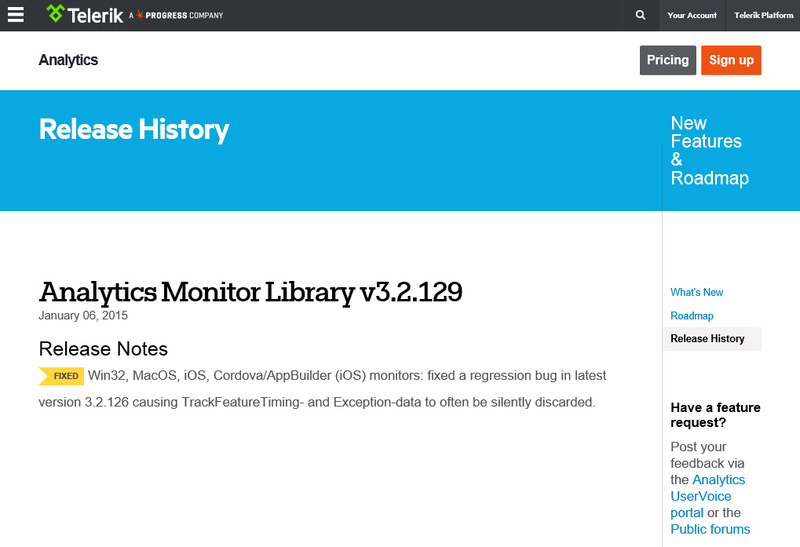Open the Your Account menu

(x=692, y=15)
